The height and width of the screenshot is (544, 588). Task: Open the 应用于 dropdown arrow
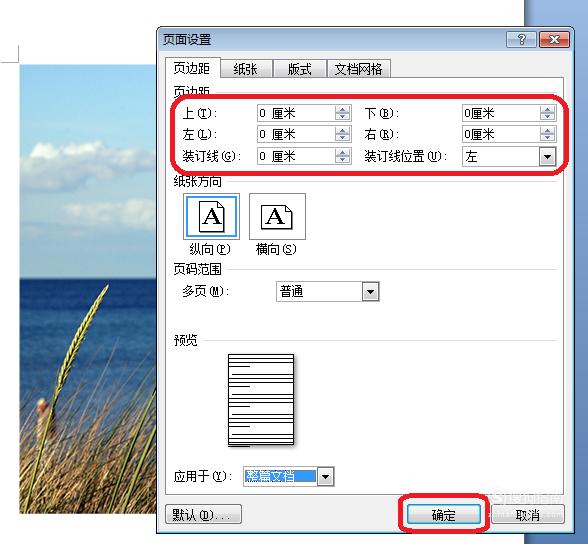pos(326,477)
